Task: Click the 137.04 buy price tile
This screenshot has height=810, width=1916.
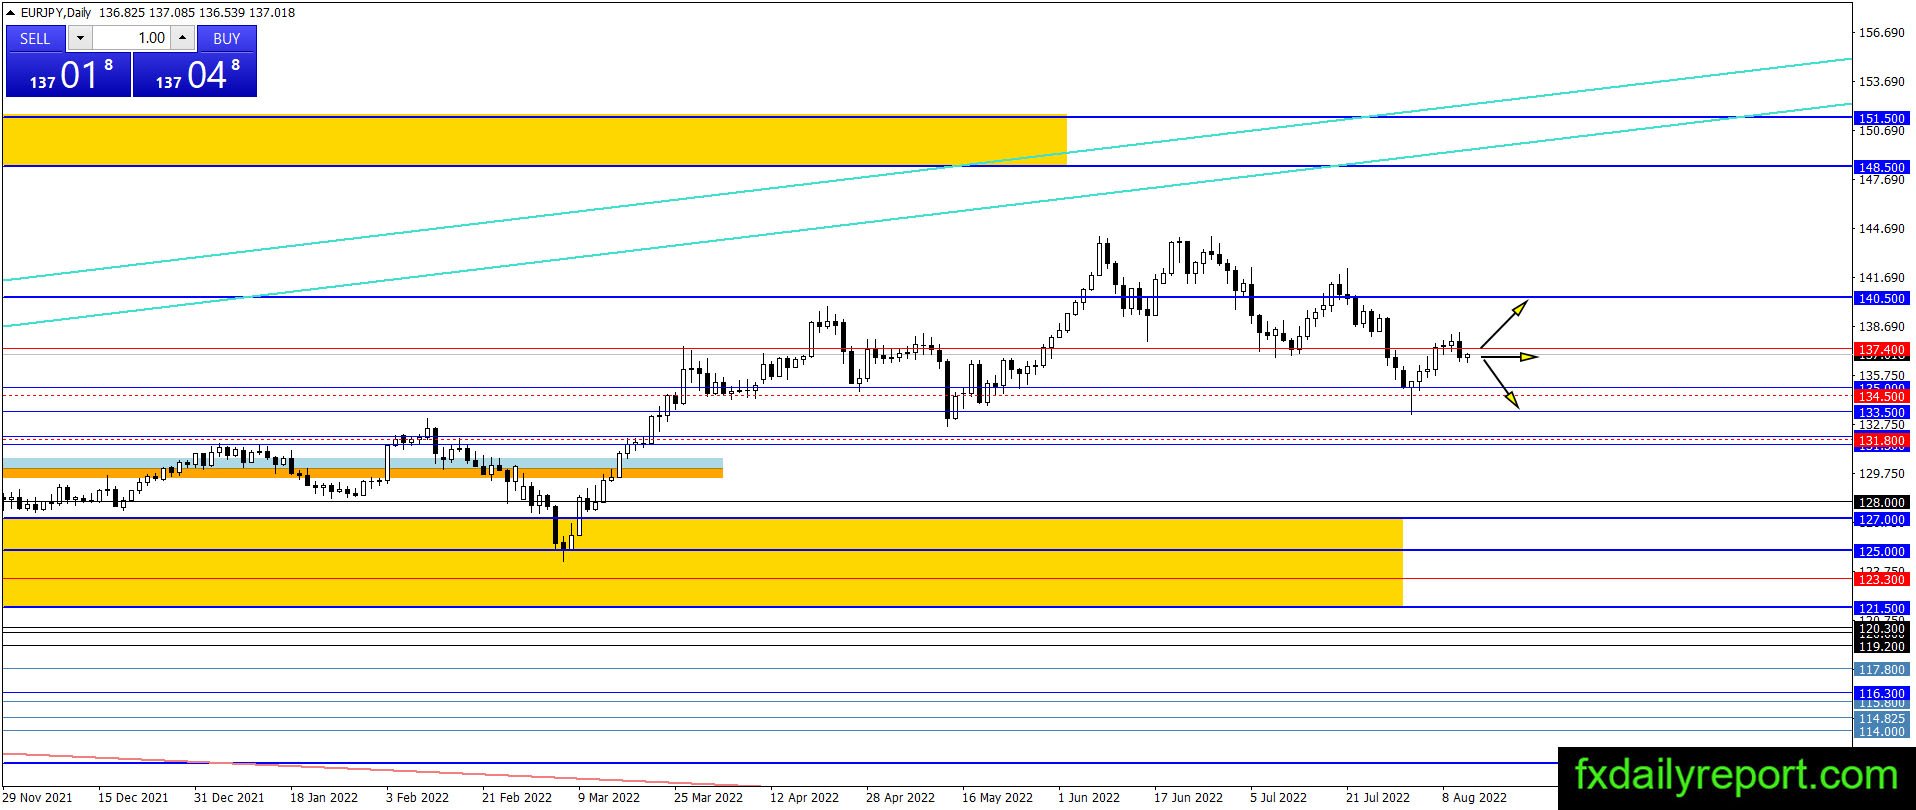Action: point(195,74)
